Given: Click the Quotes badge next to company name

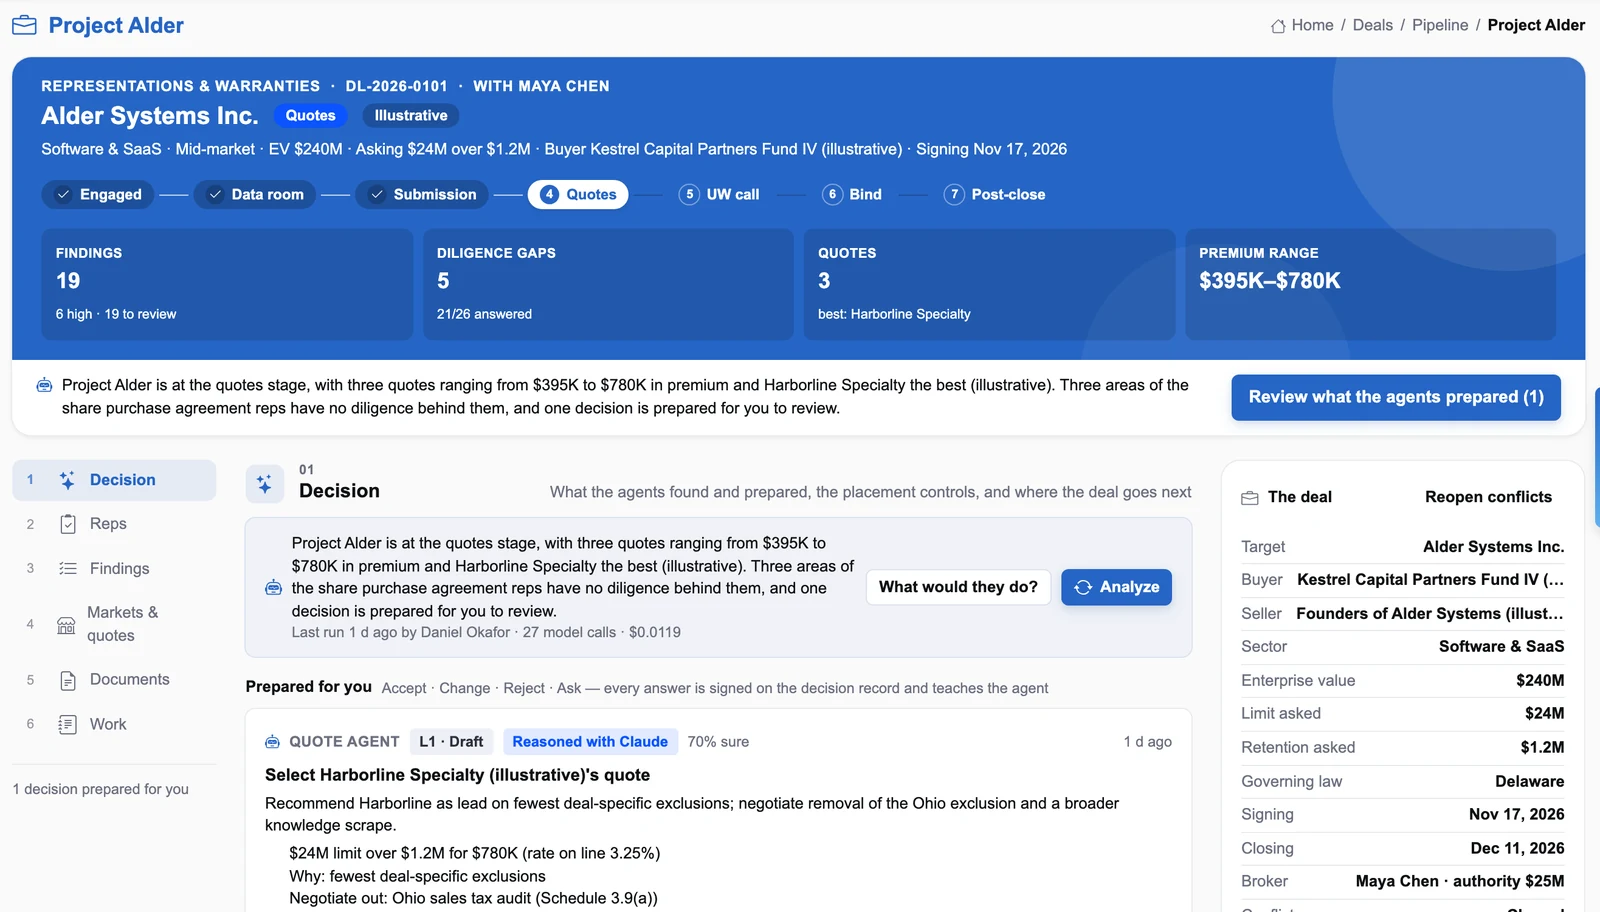Looking at the screenshot, I should (x=310, y=116).
